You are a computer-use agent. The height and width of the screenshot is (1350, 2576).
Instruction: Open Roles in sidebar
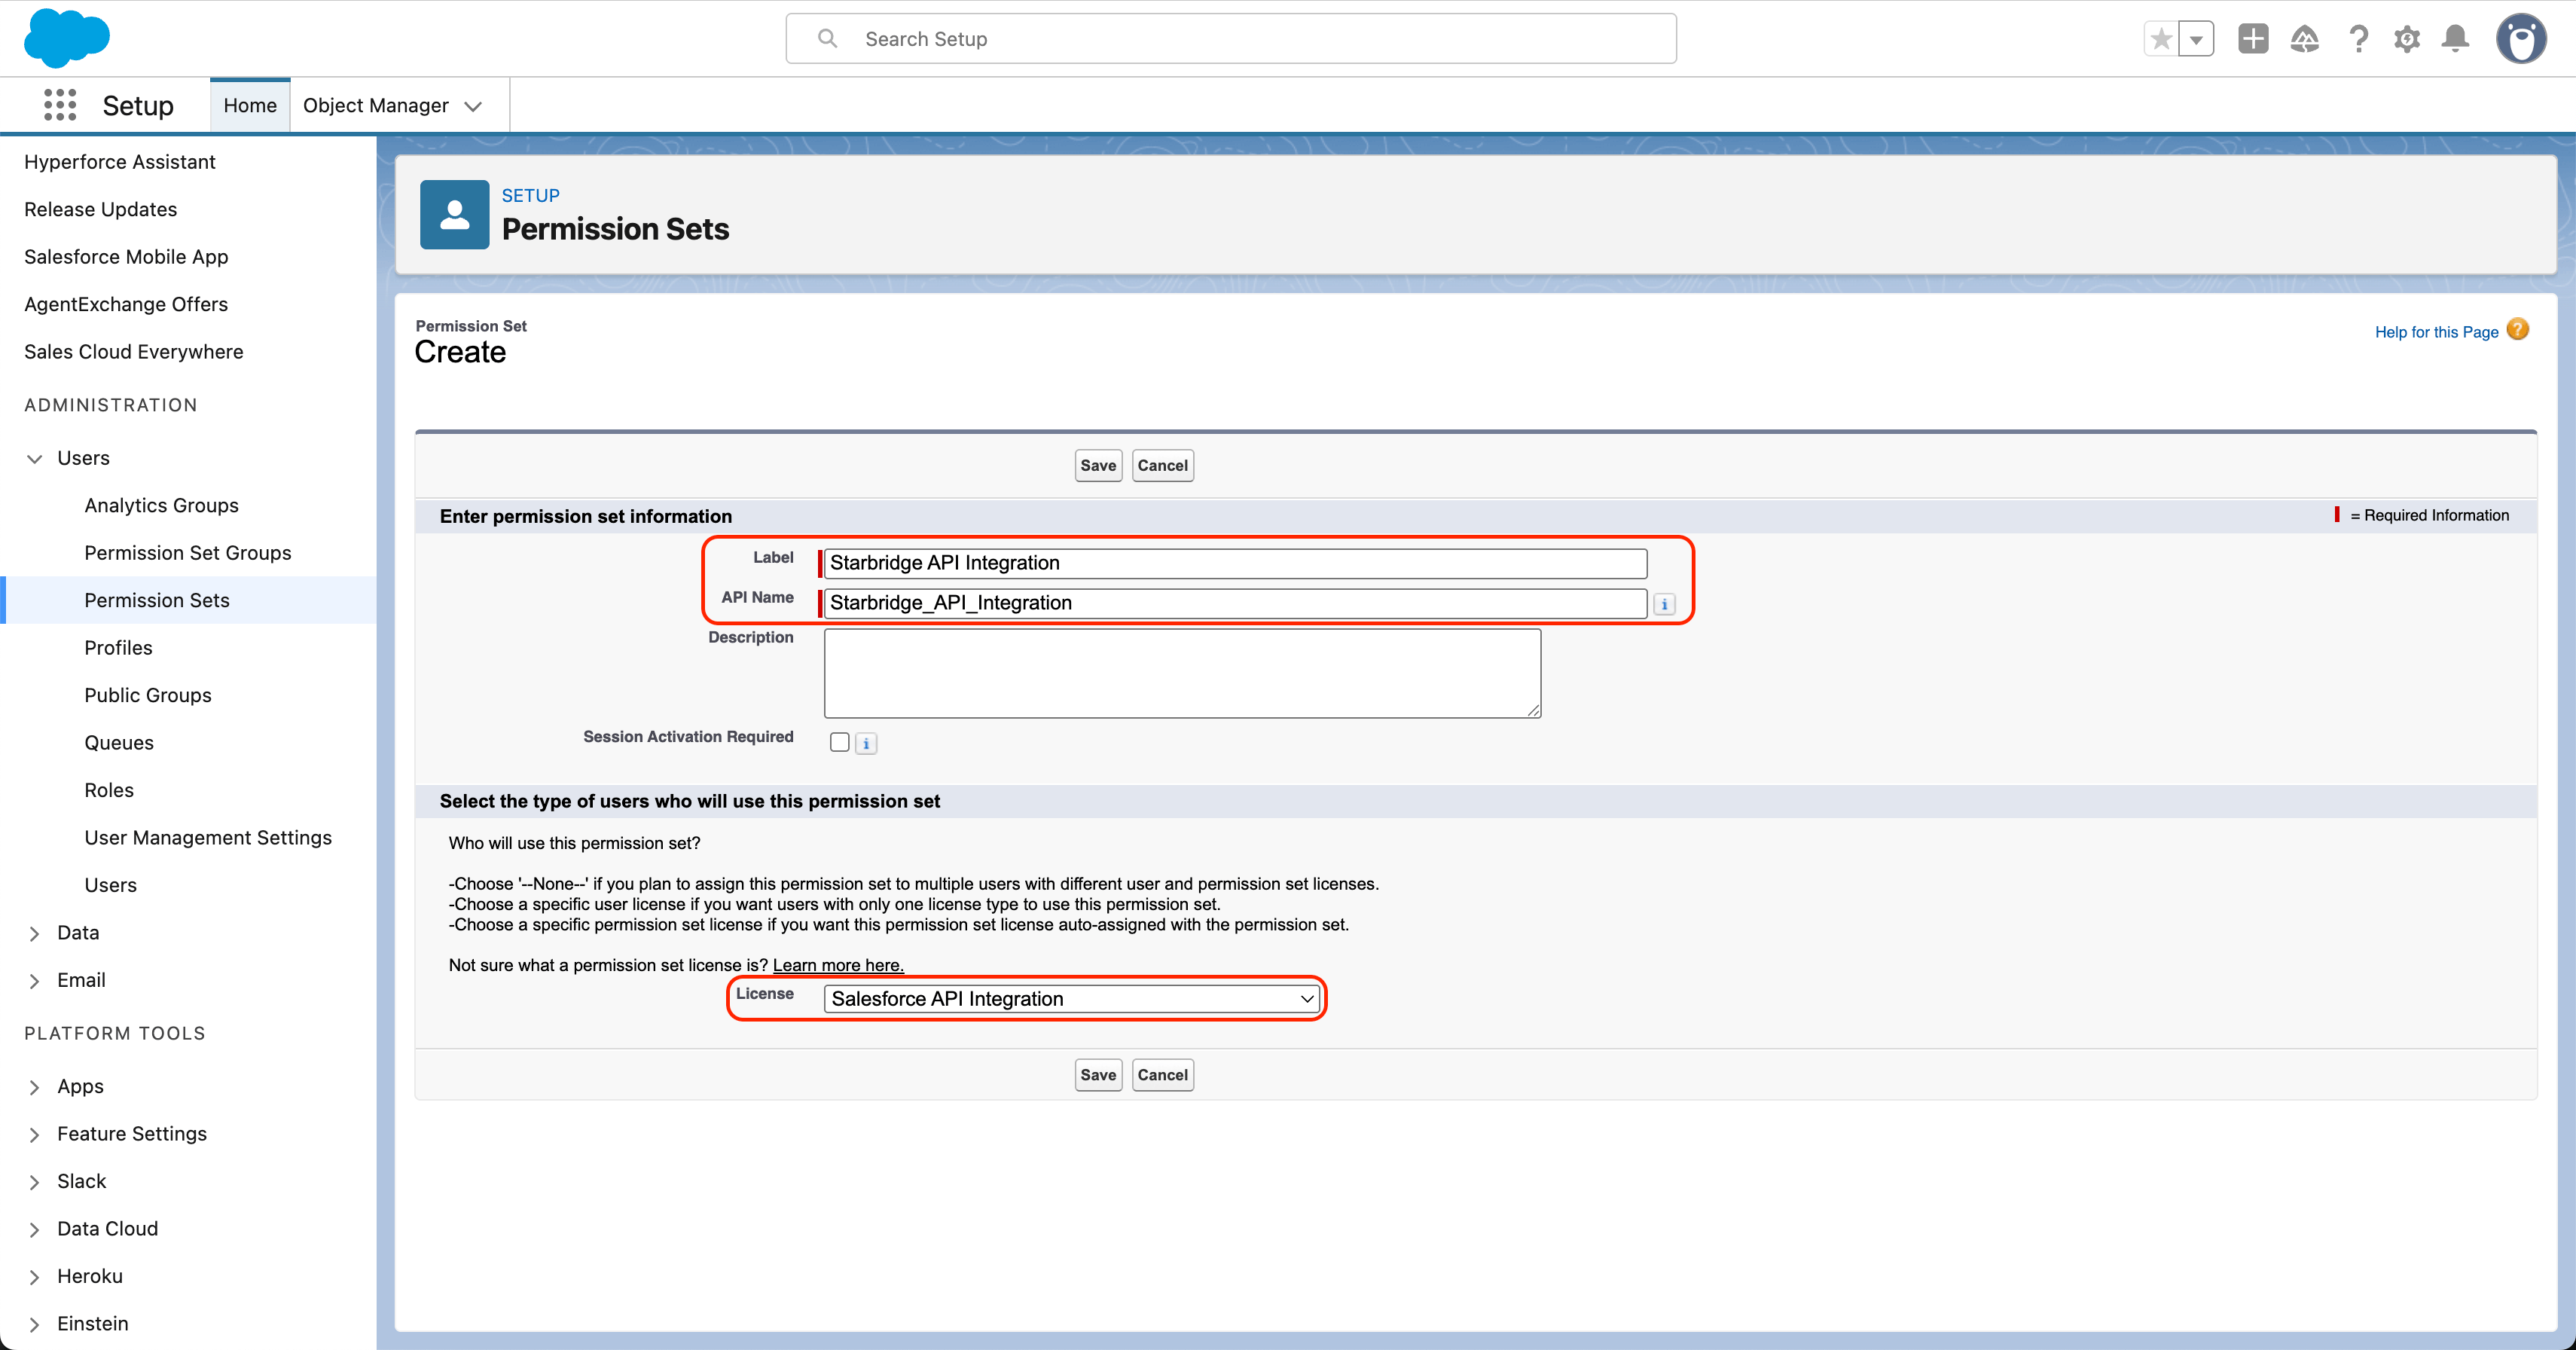109,790
